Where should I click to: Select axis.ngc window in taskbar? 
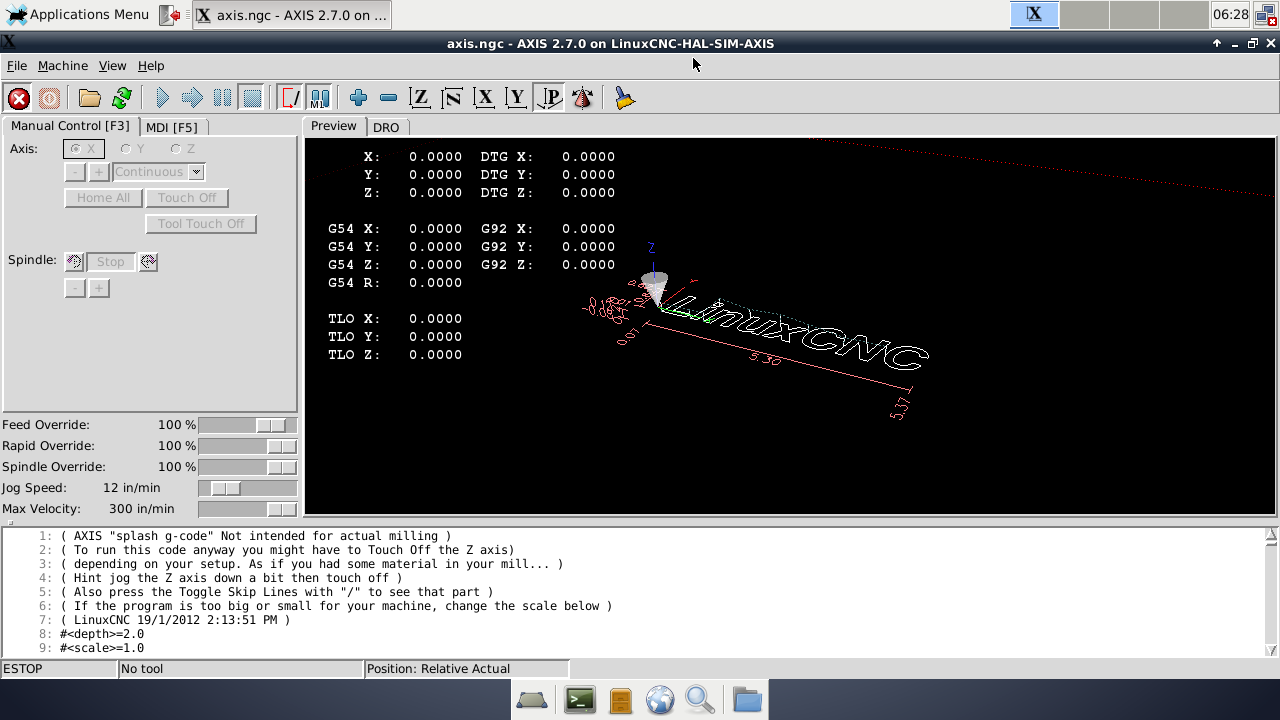(291, 15)
